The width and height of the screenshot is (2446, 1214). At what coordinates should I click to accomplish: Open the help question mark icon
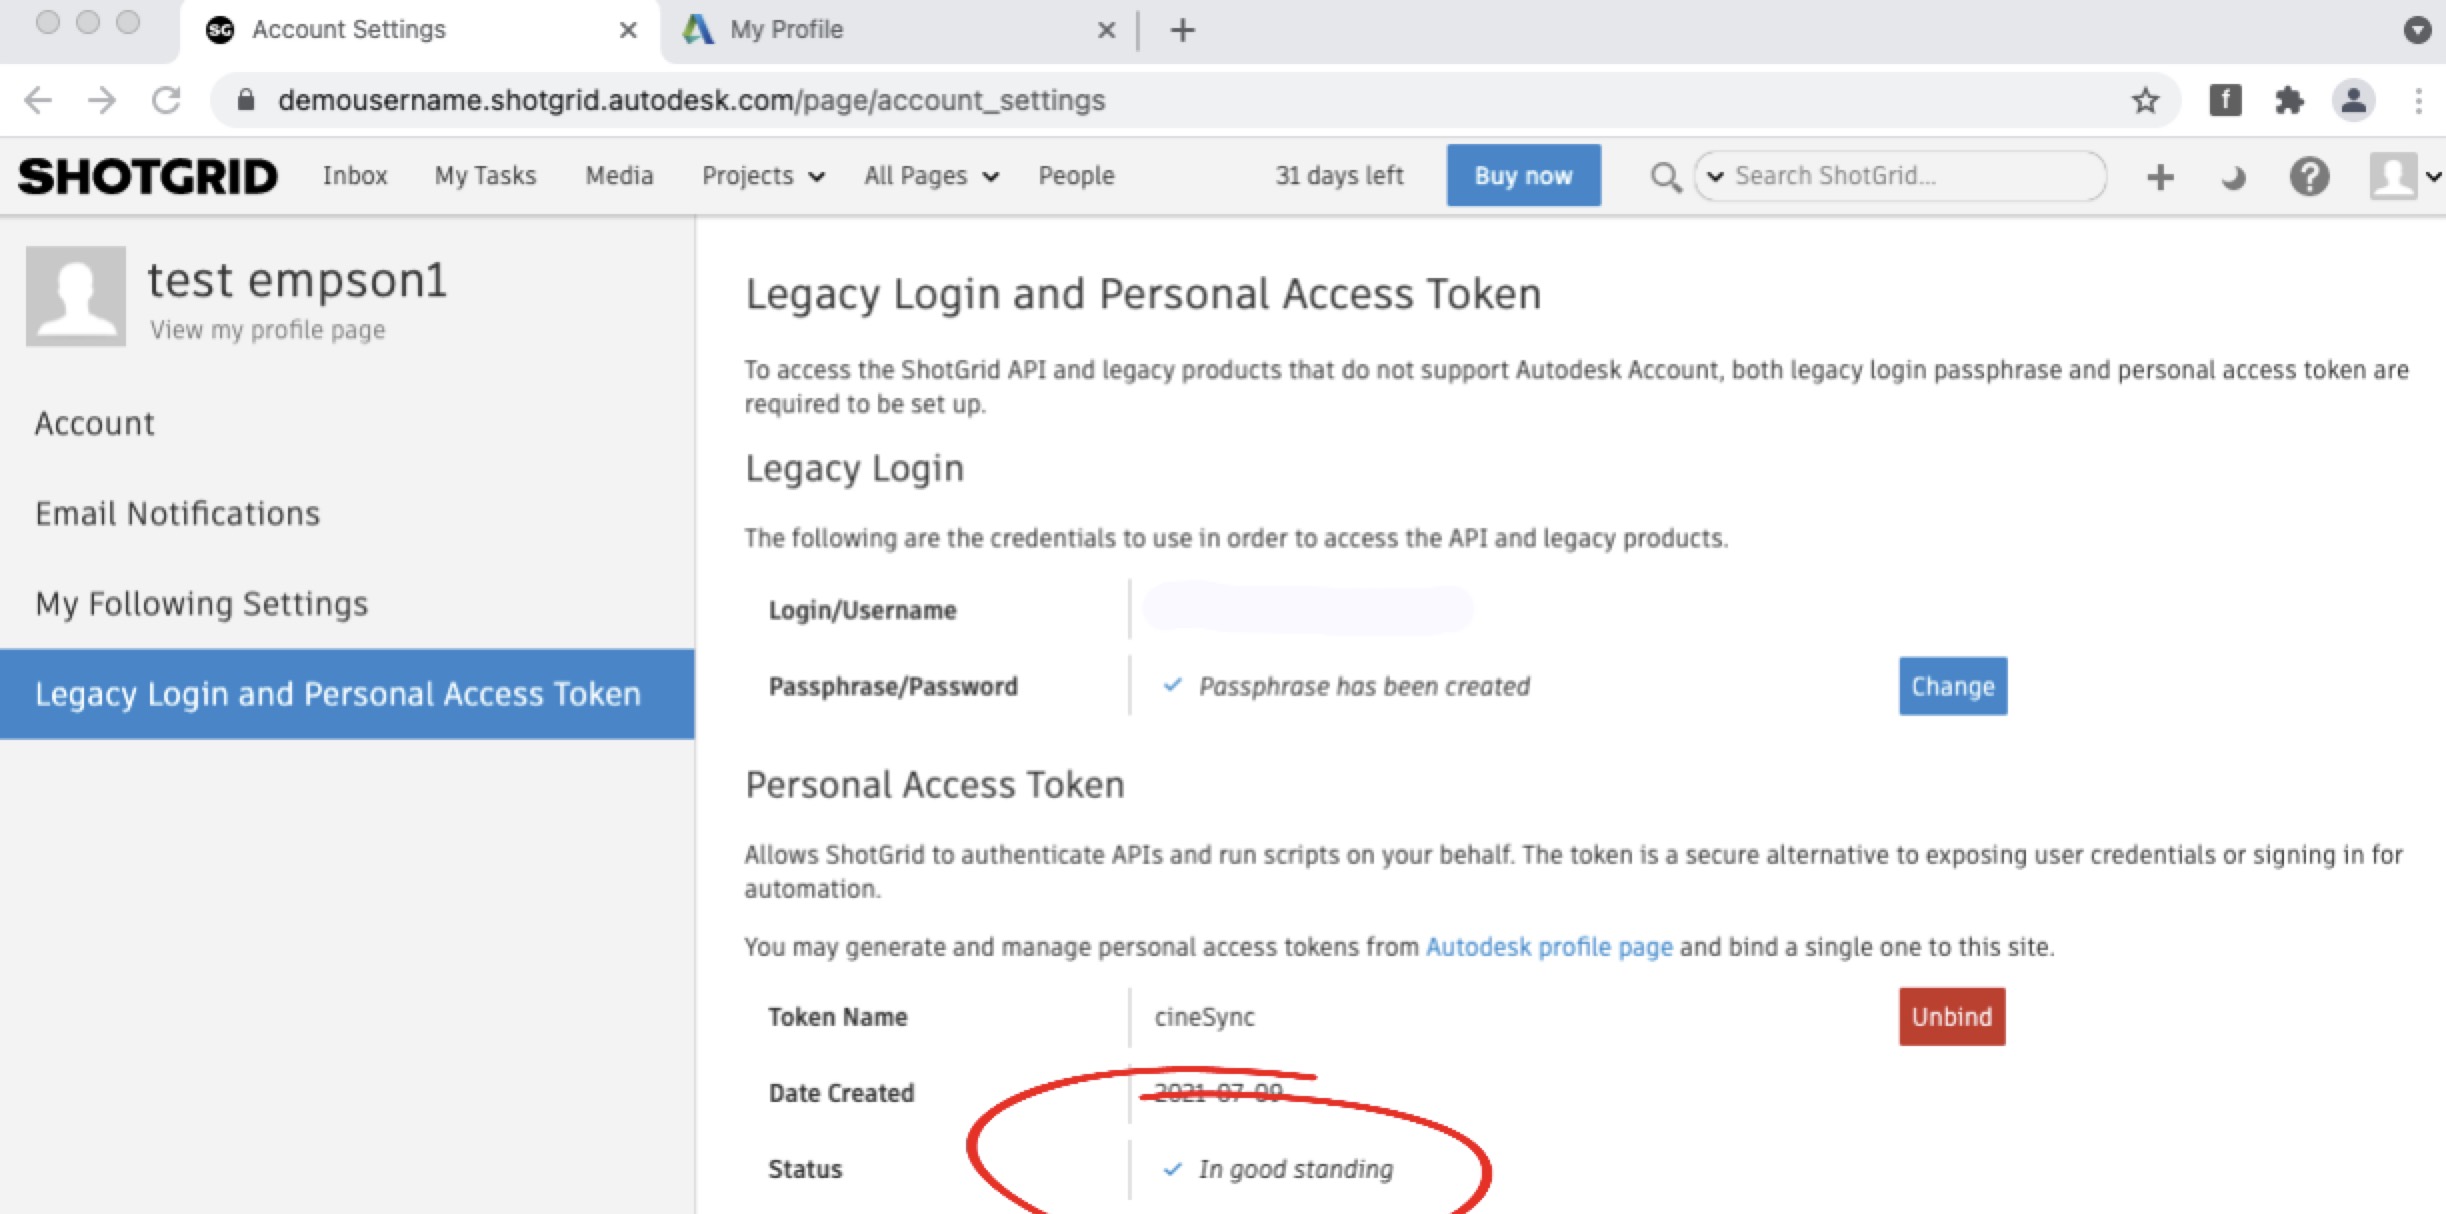pyautogui.click(x=2309, y=177)
